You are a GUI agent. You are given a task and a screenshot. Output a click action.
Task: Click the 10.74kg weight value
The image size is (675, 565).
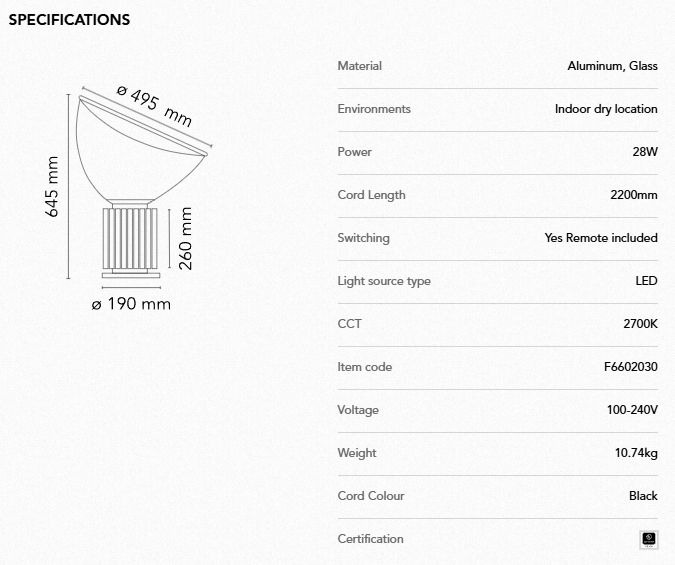click(636, 453)
